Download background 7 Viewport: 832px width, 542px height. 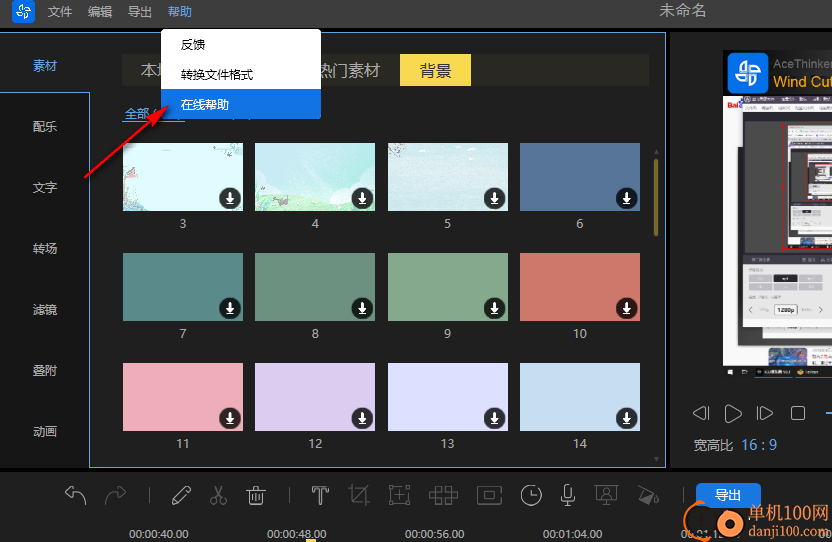[x=230, y=308]
